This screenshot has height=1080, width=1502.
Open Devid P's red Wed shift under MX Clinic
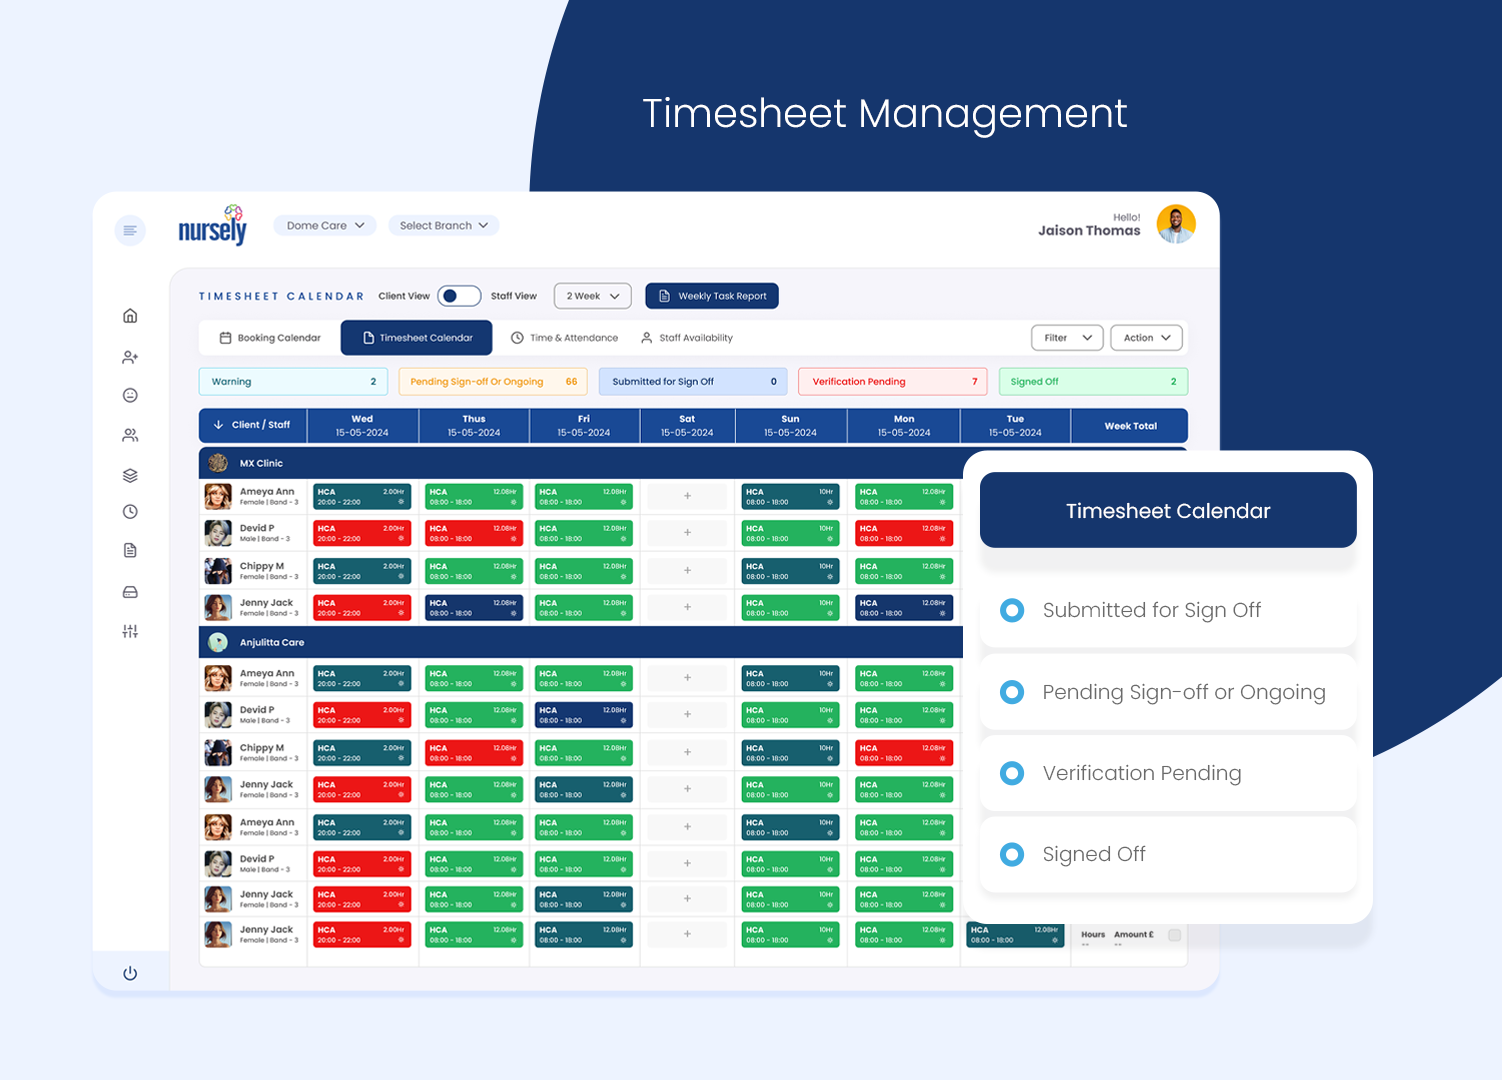click(x=362, y=533)
